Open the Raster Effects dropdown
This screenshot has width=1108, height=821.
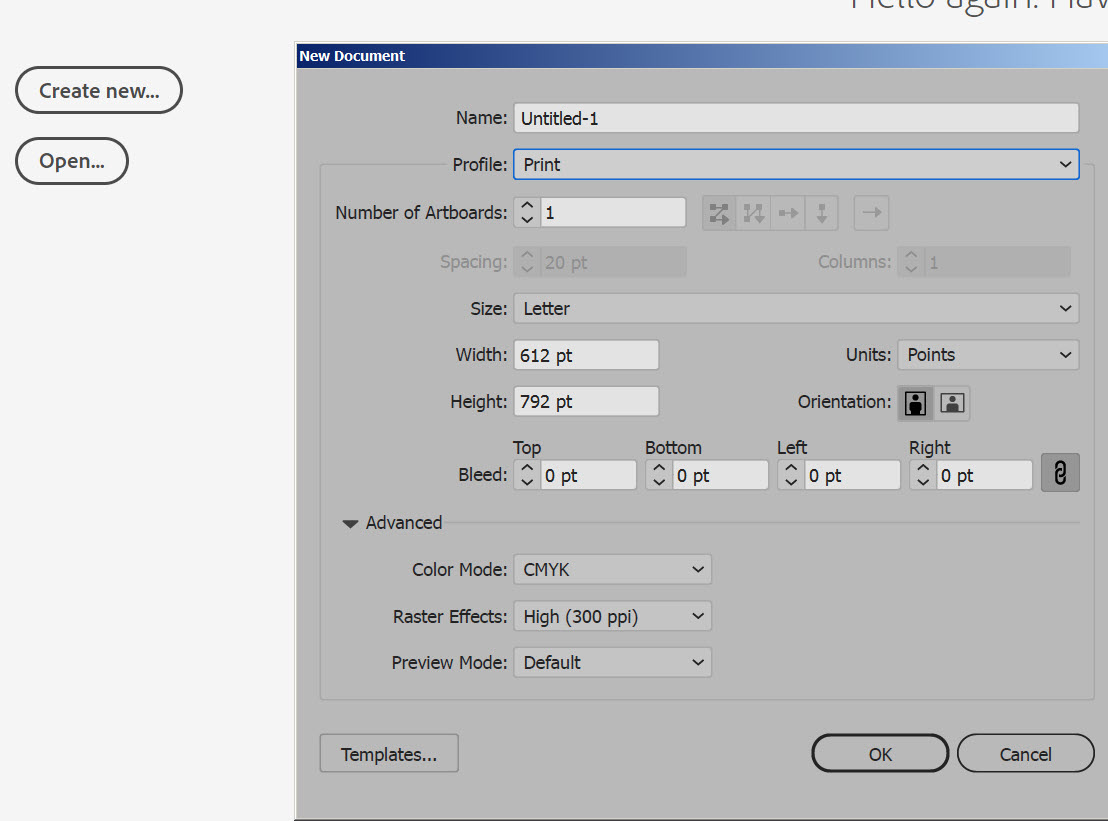click(x=612, y=616)
